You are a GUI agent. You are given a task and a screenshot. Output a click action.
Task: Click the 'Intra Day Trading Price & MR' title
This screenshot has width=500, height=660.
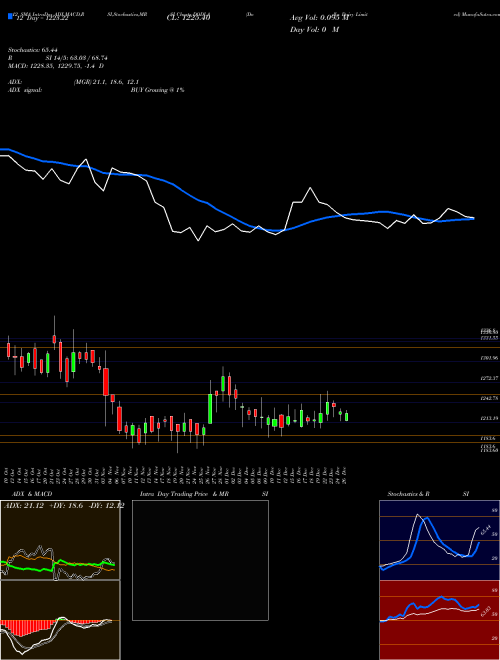tap(184, 494)
